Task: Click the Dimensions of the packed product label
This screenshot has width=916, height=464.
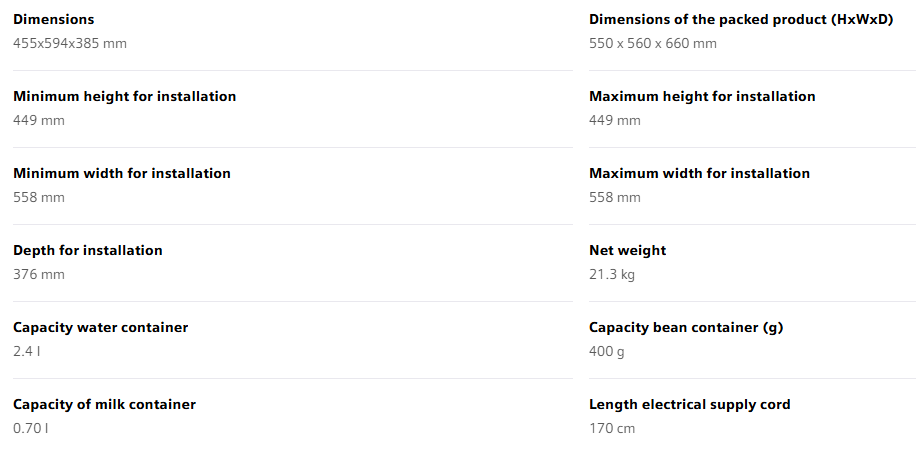Action: pyautogui.click(x=741, y=20)
